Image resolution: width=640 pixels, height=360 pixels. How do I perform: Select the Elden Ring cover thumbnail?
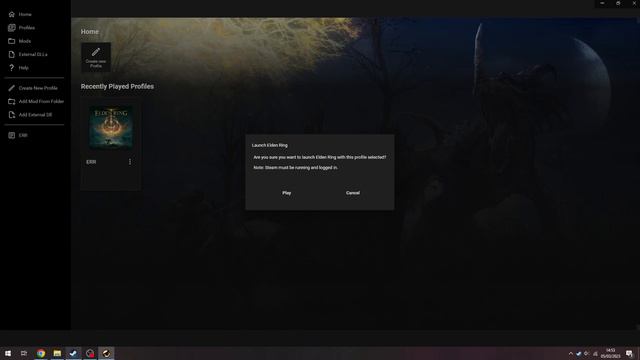click(111, 127)
